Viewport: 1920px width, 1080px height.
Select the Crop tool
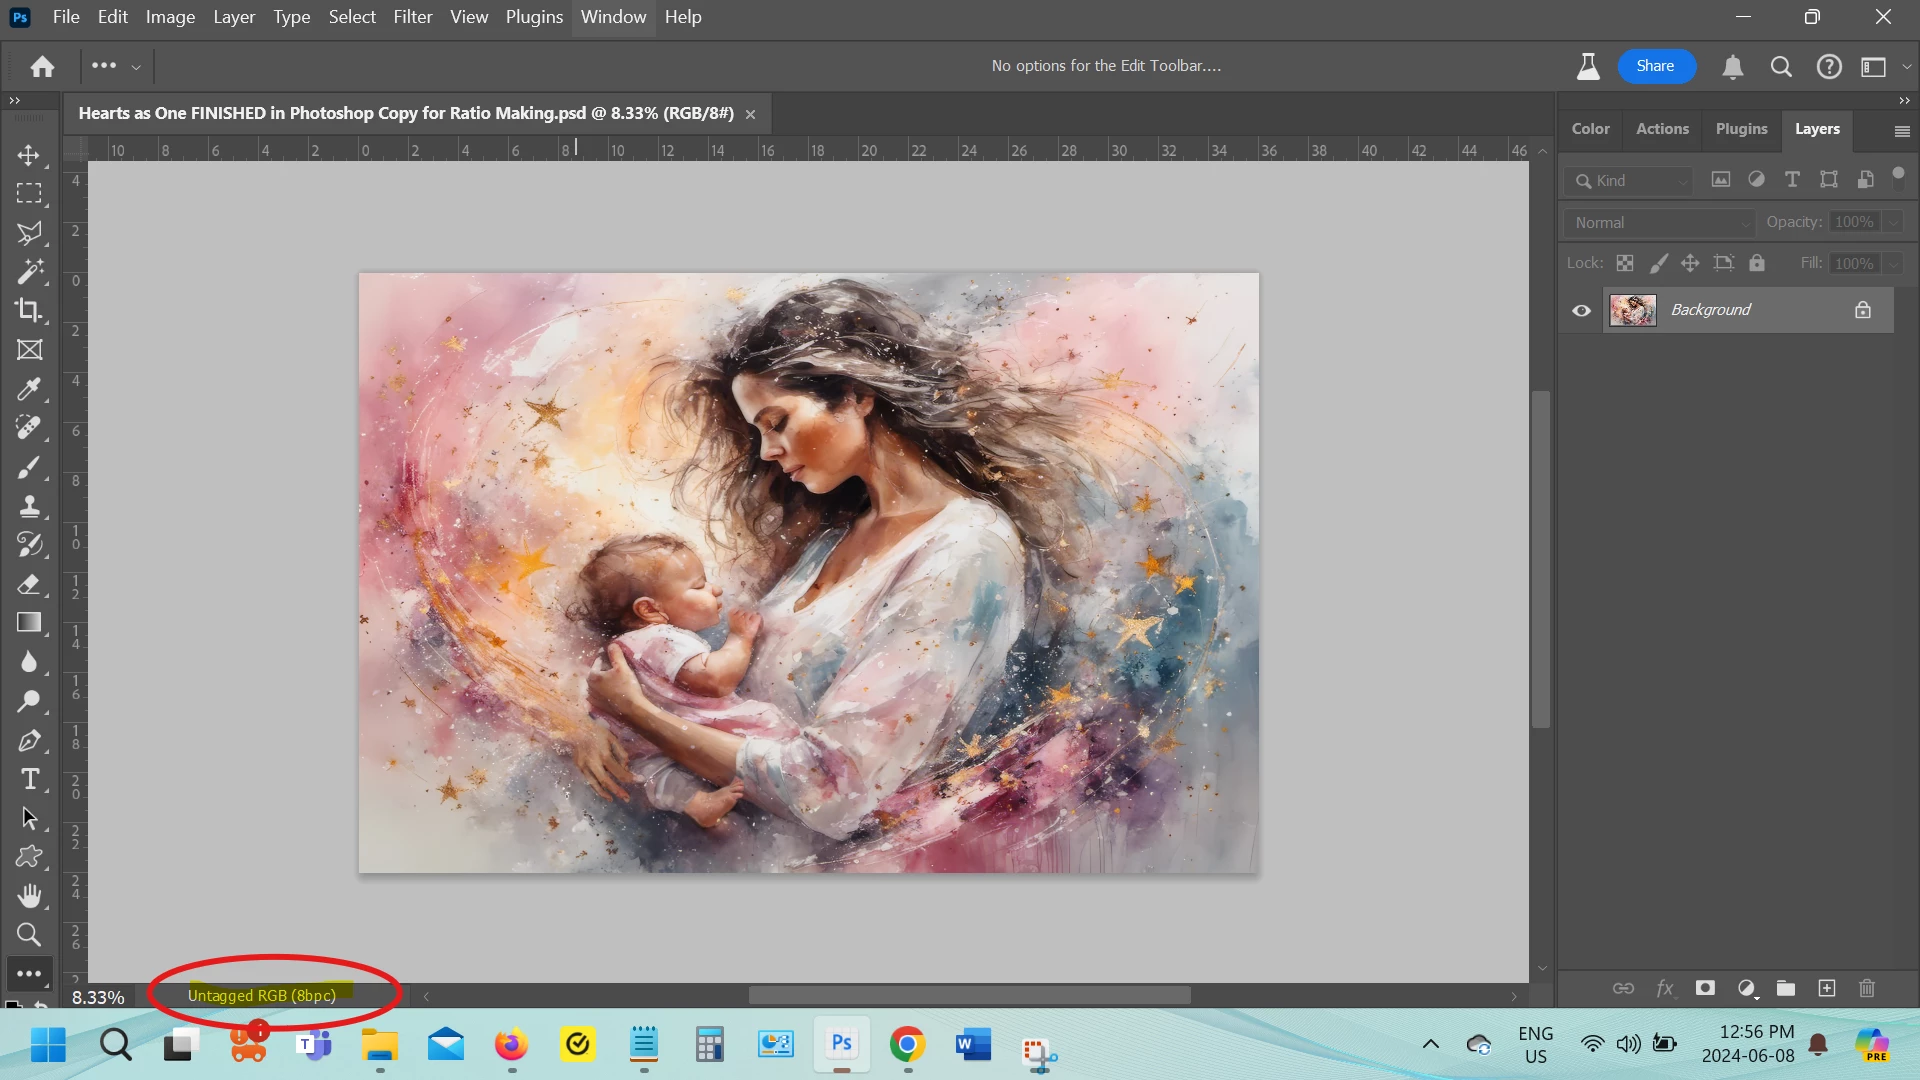point(29,310)
